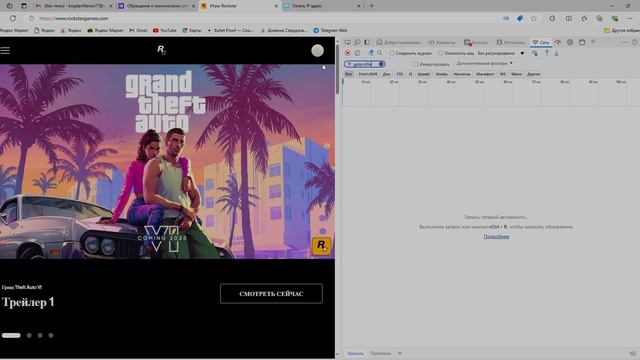Image resolution: width=640 pixels, height=360 pixels.
Task: Open the read aloud icon in address bar
Action: (x=506, y=18)
